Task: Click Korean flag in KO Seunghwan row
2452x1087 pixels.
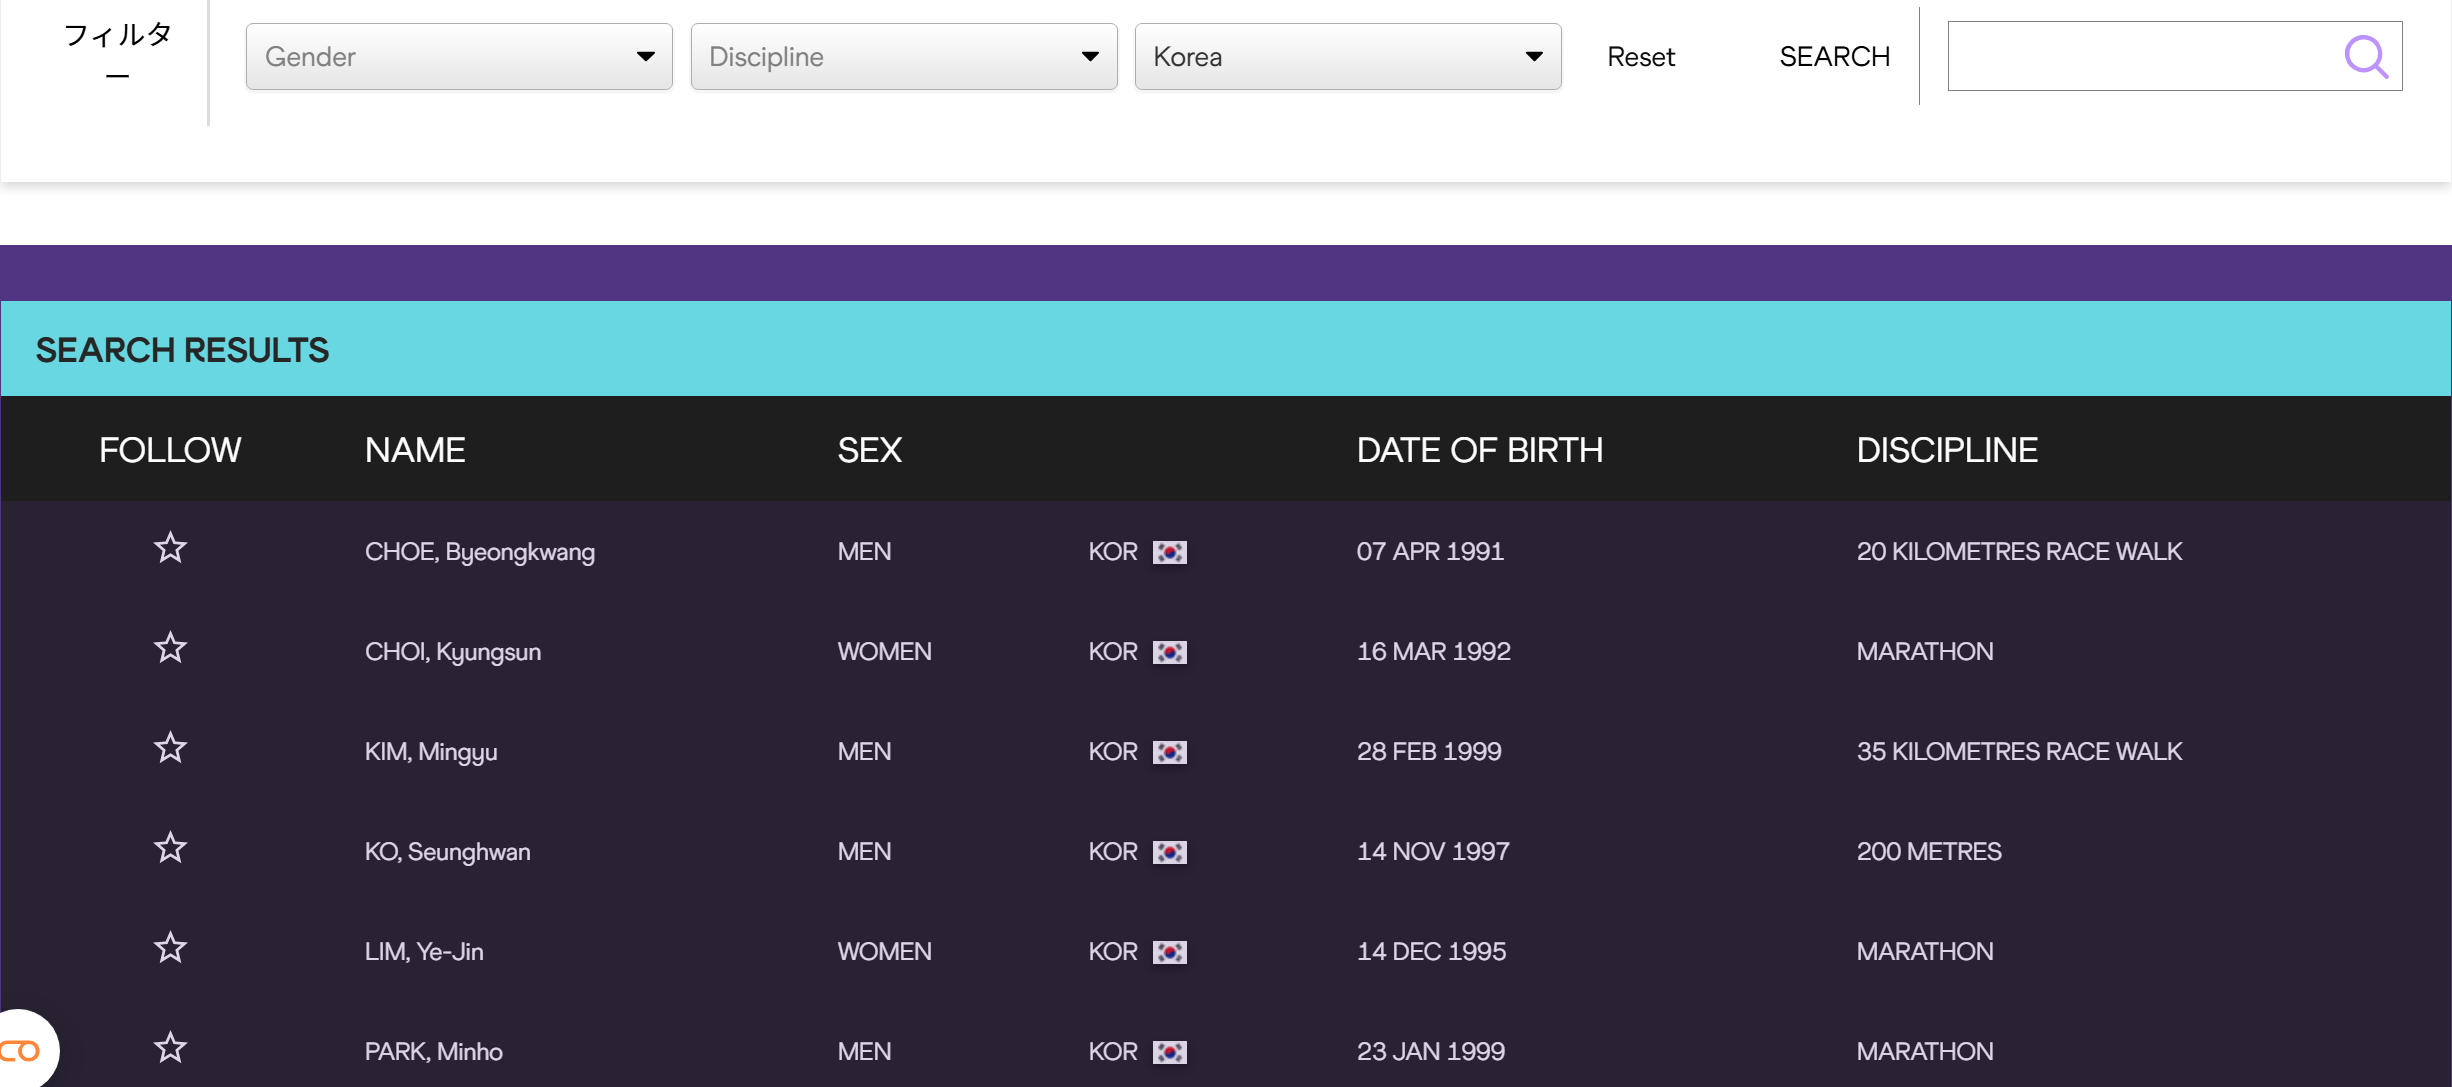Action: [1169, 852]
